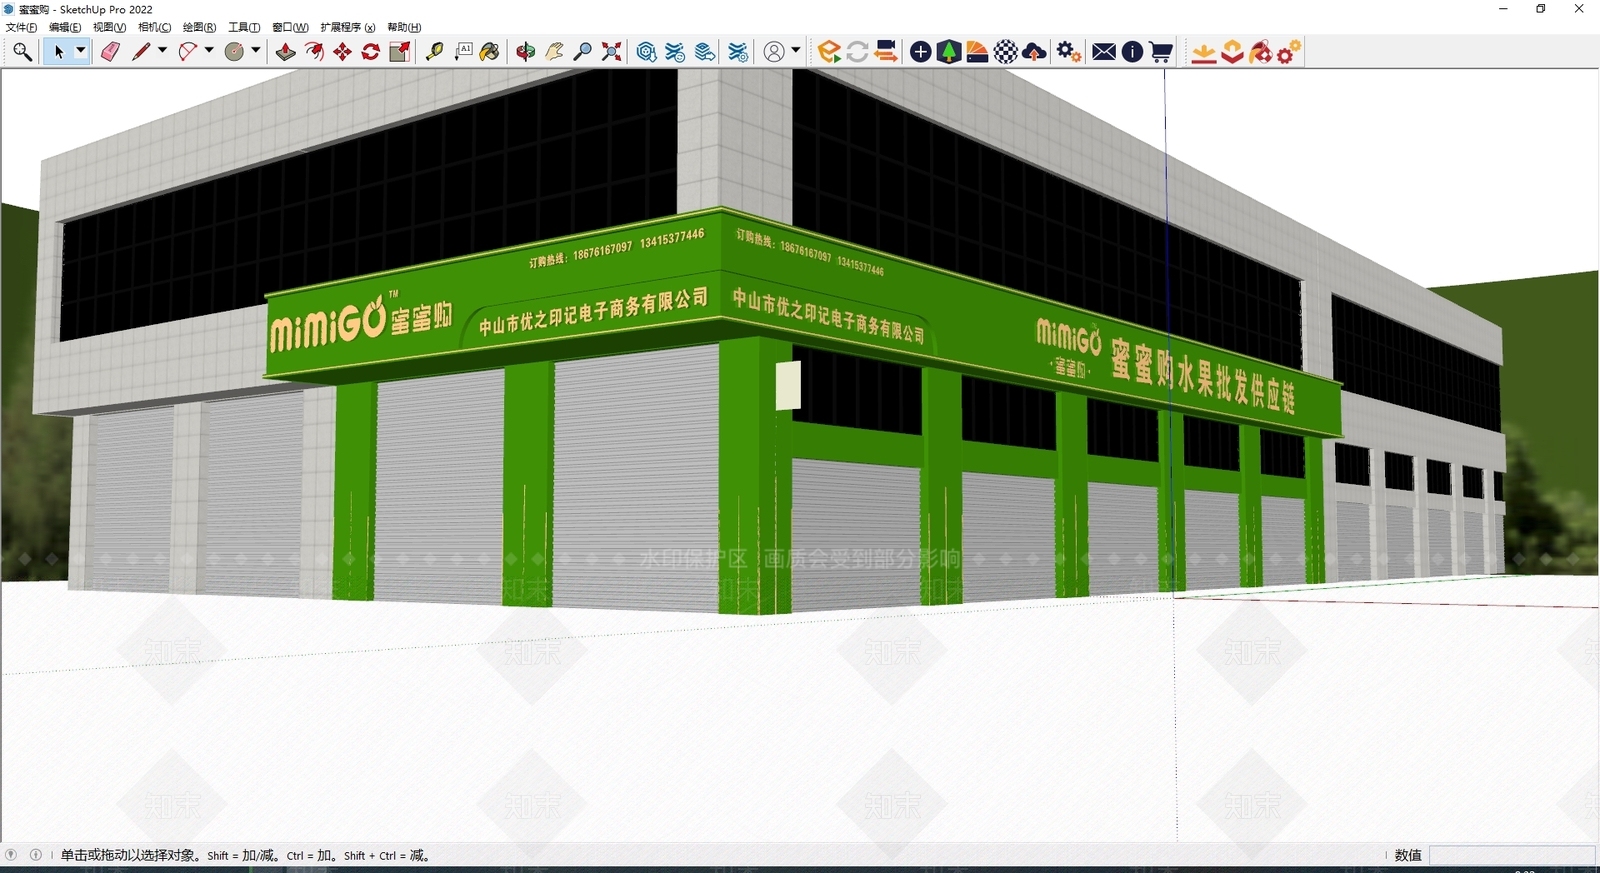This screenshot has height=873, width=1600.
Task: Click the red checkered paint bucket icon
Action: pos(1261,52)
